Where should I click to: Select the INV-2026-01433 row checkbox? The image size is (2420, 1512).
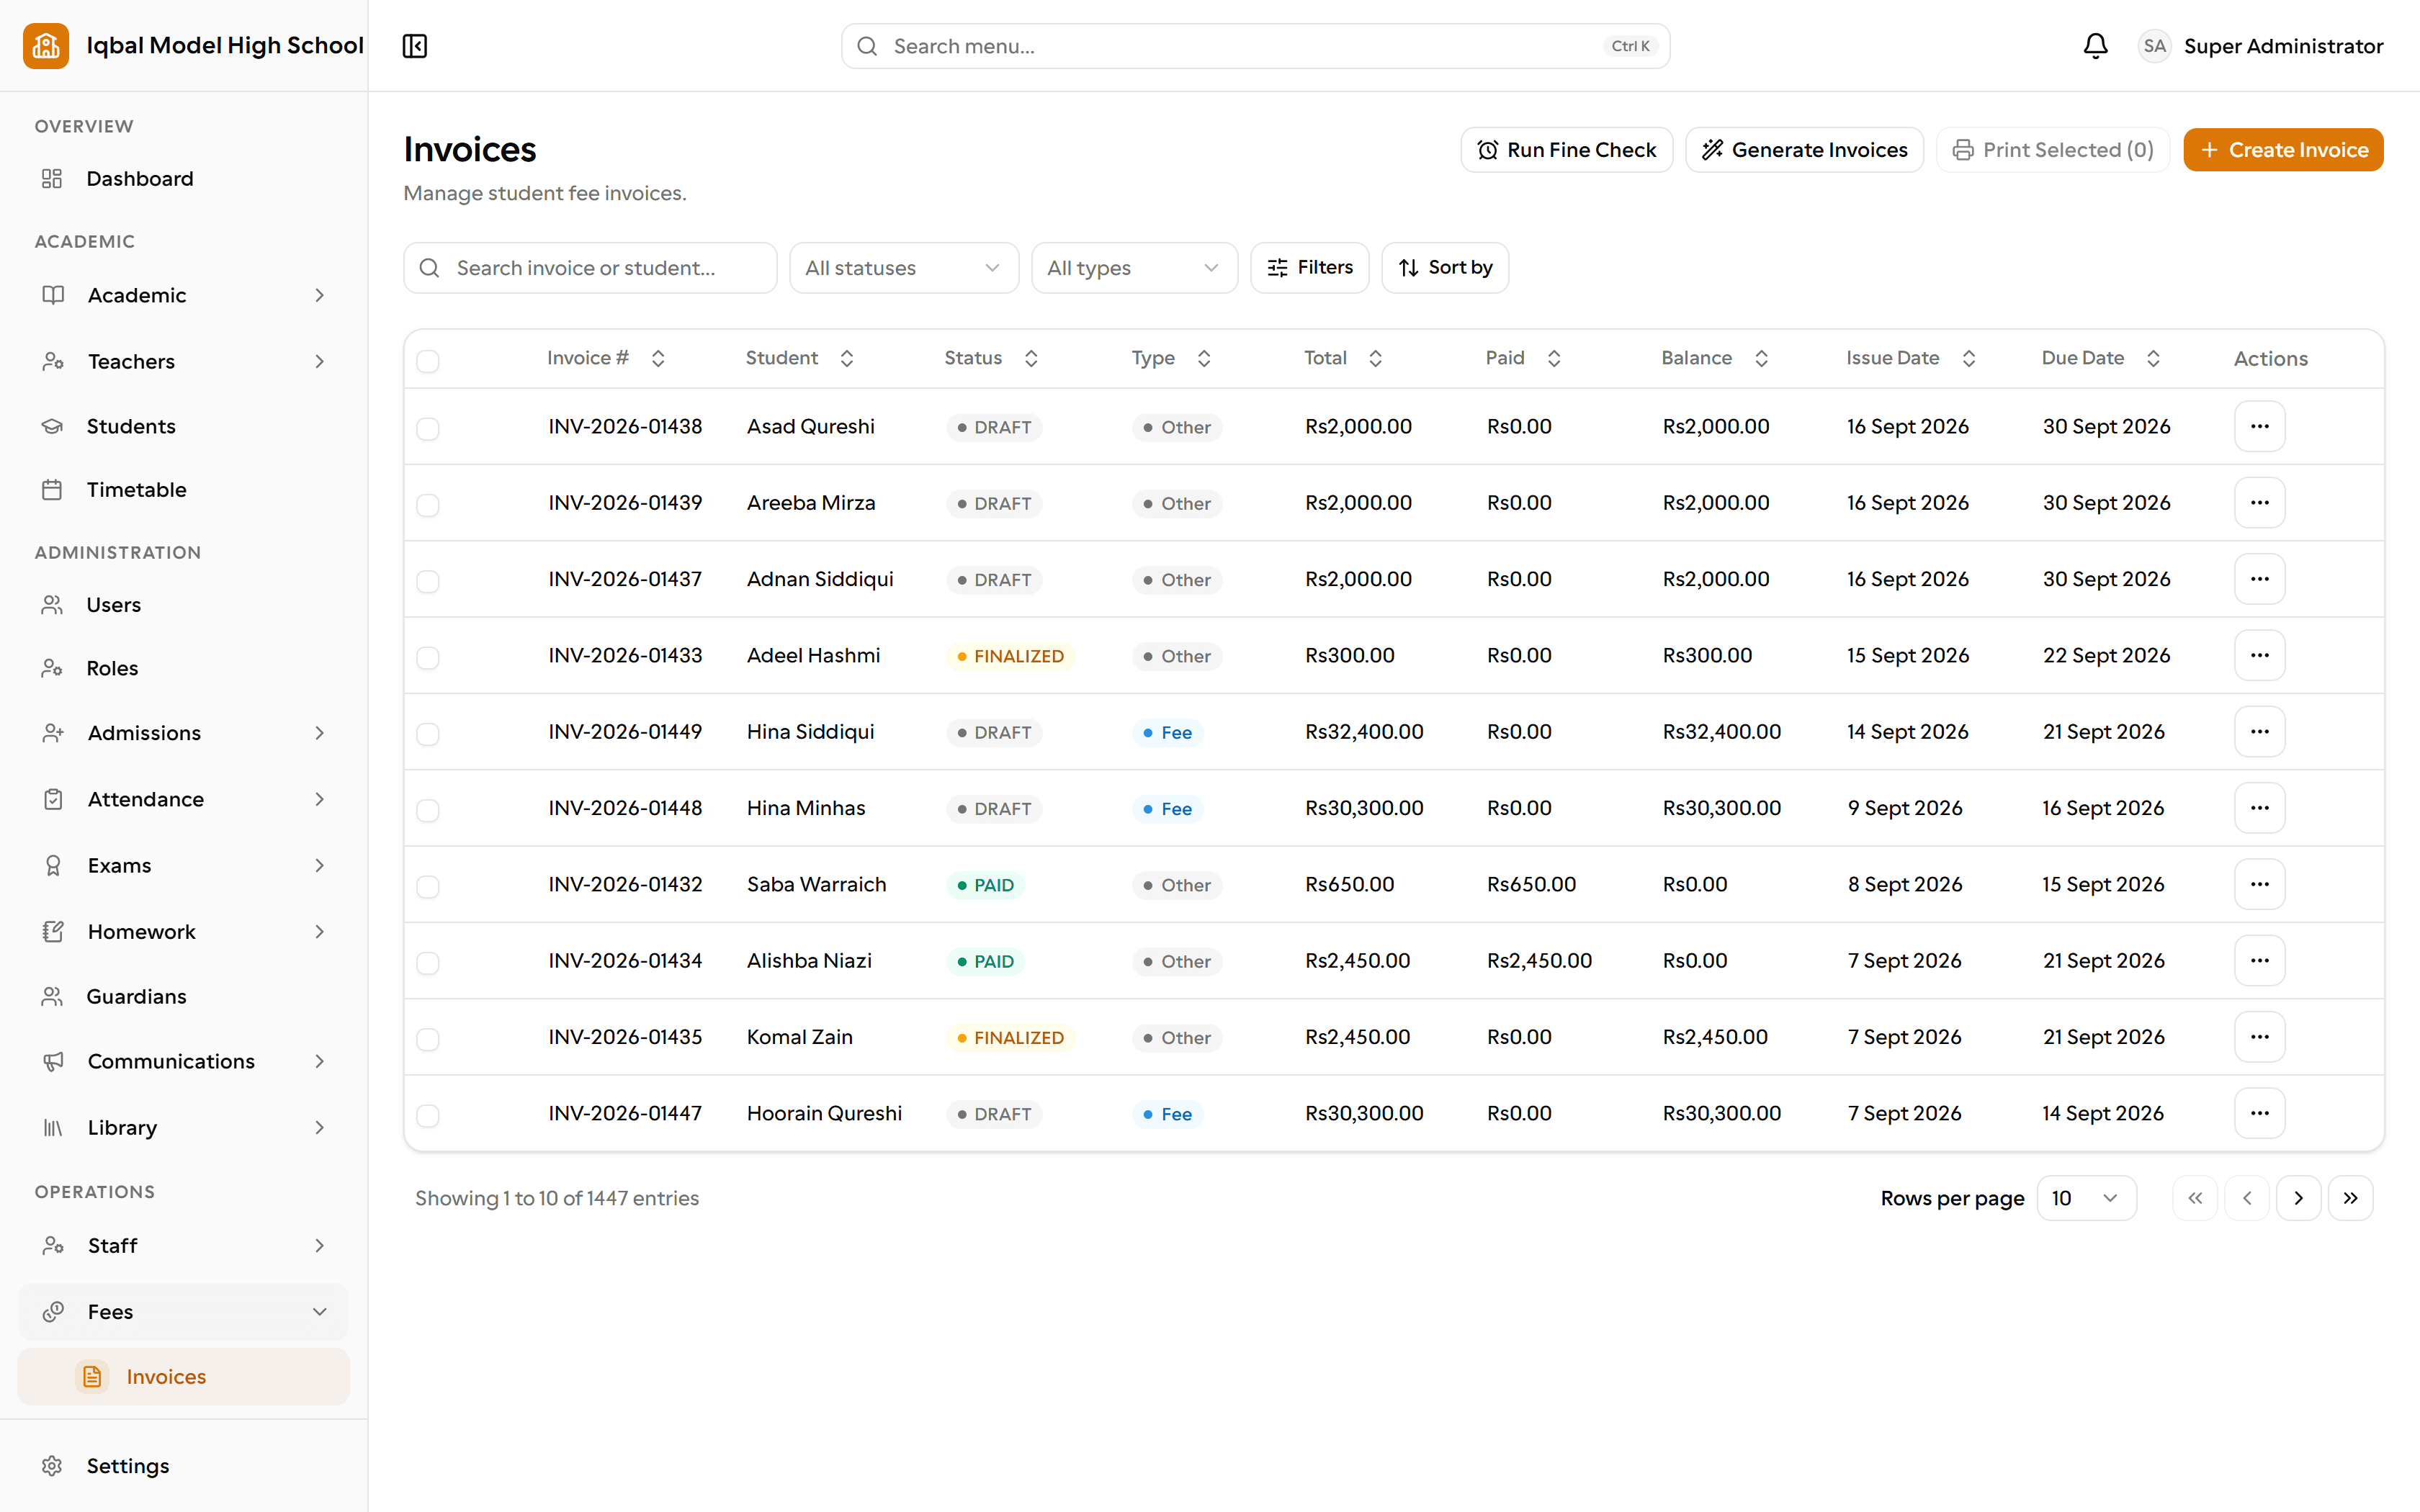pos(428,658)
